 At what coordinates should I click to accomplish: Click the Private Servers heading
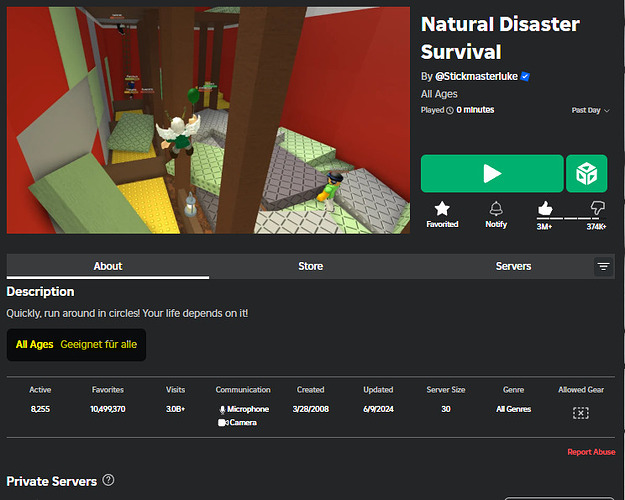pos(51,481)
